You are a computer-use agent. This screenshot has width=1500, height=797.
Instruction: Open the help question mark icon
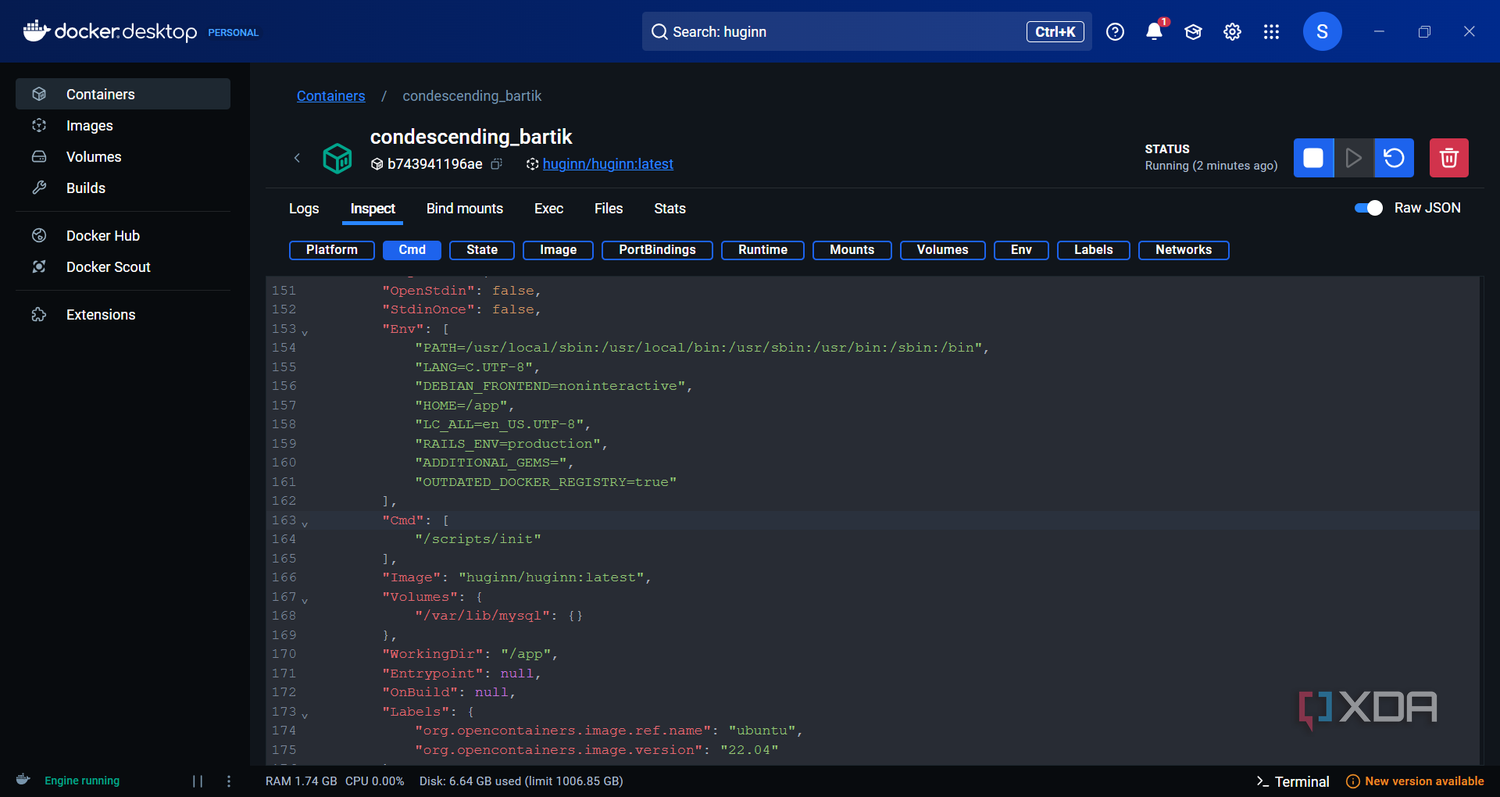pos(1115,32)
